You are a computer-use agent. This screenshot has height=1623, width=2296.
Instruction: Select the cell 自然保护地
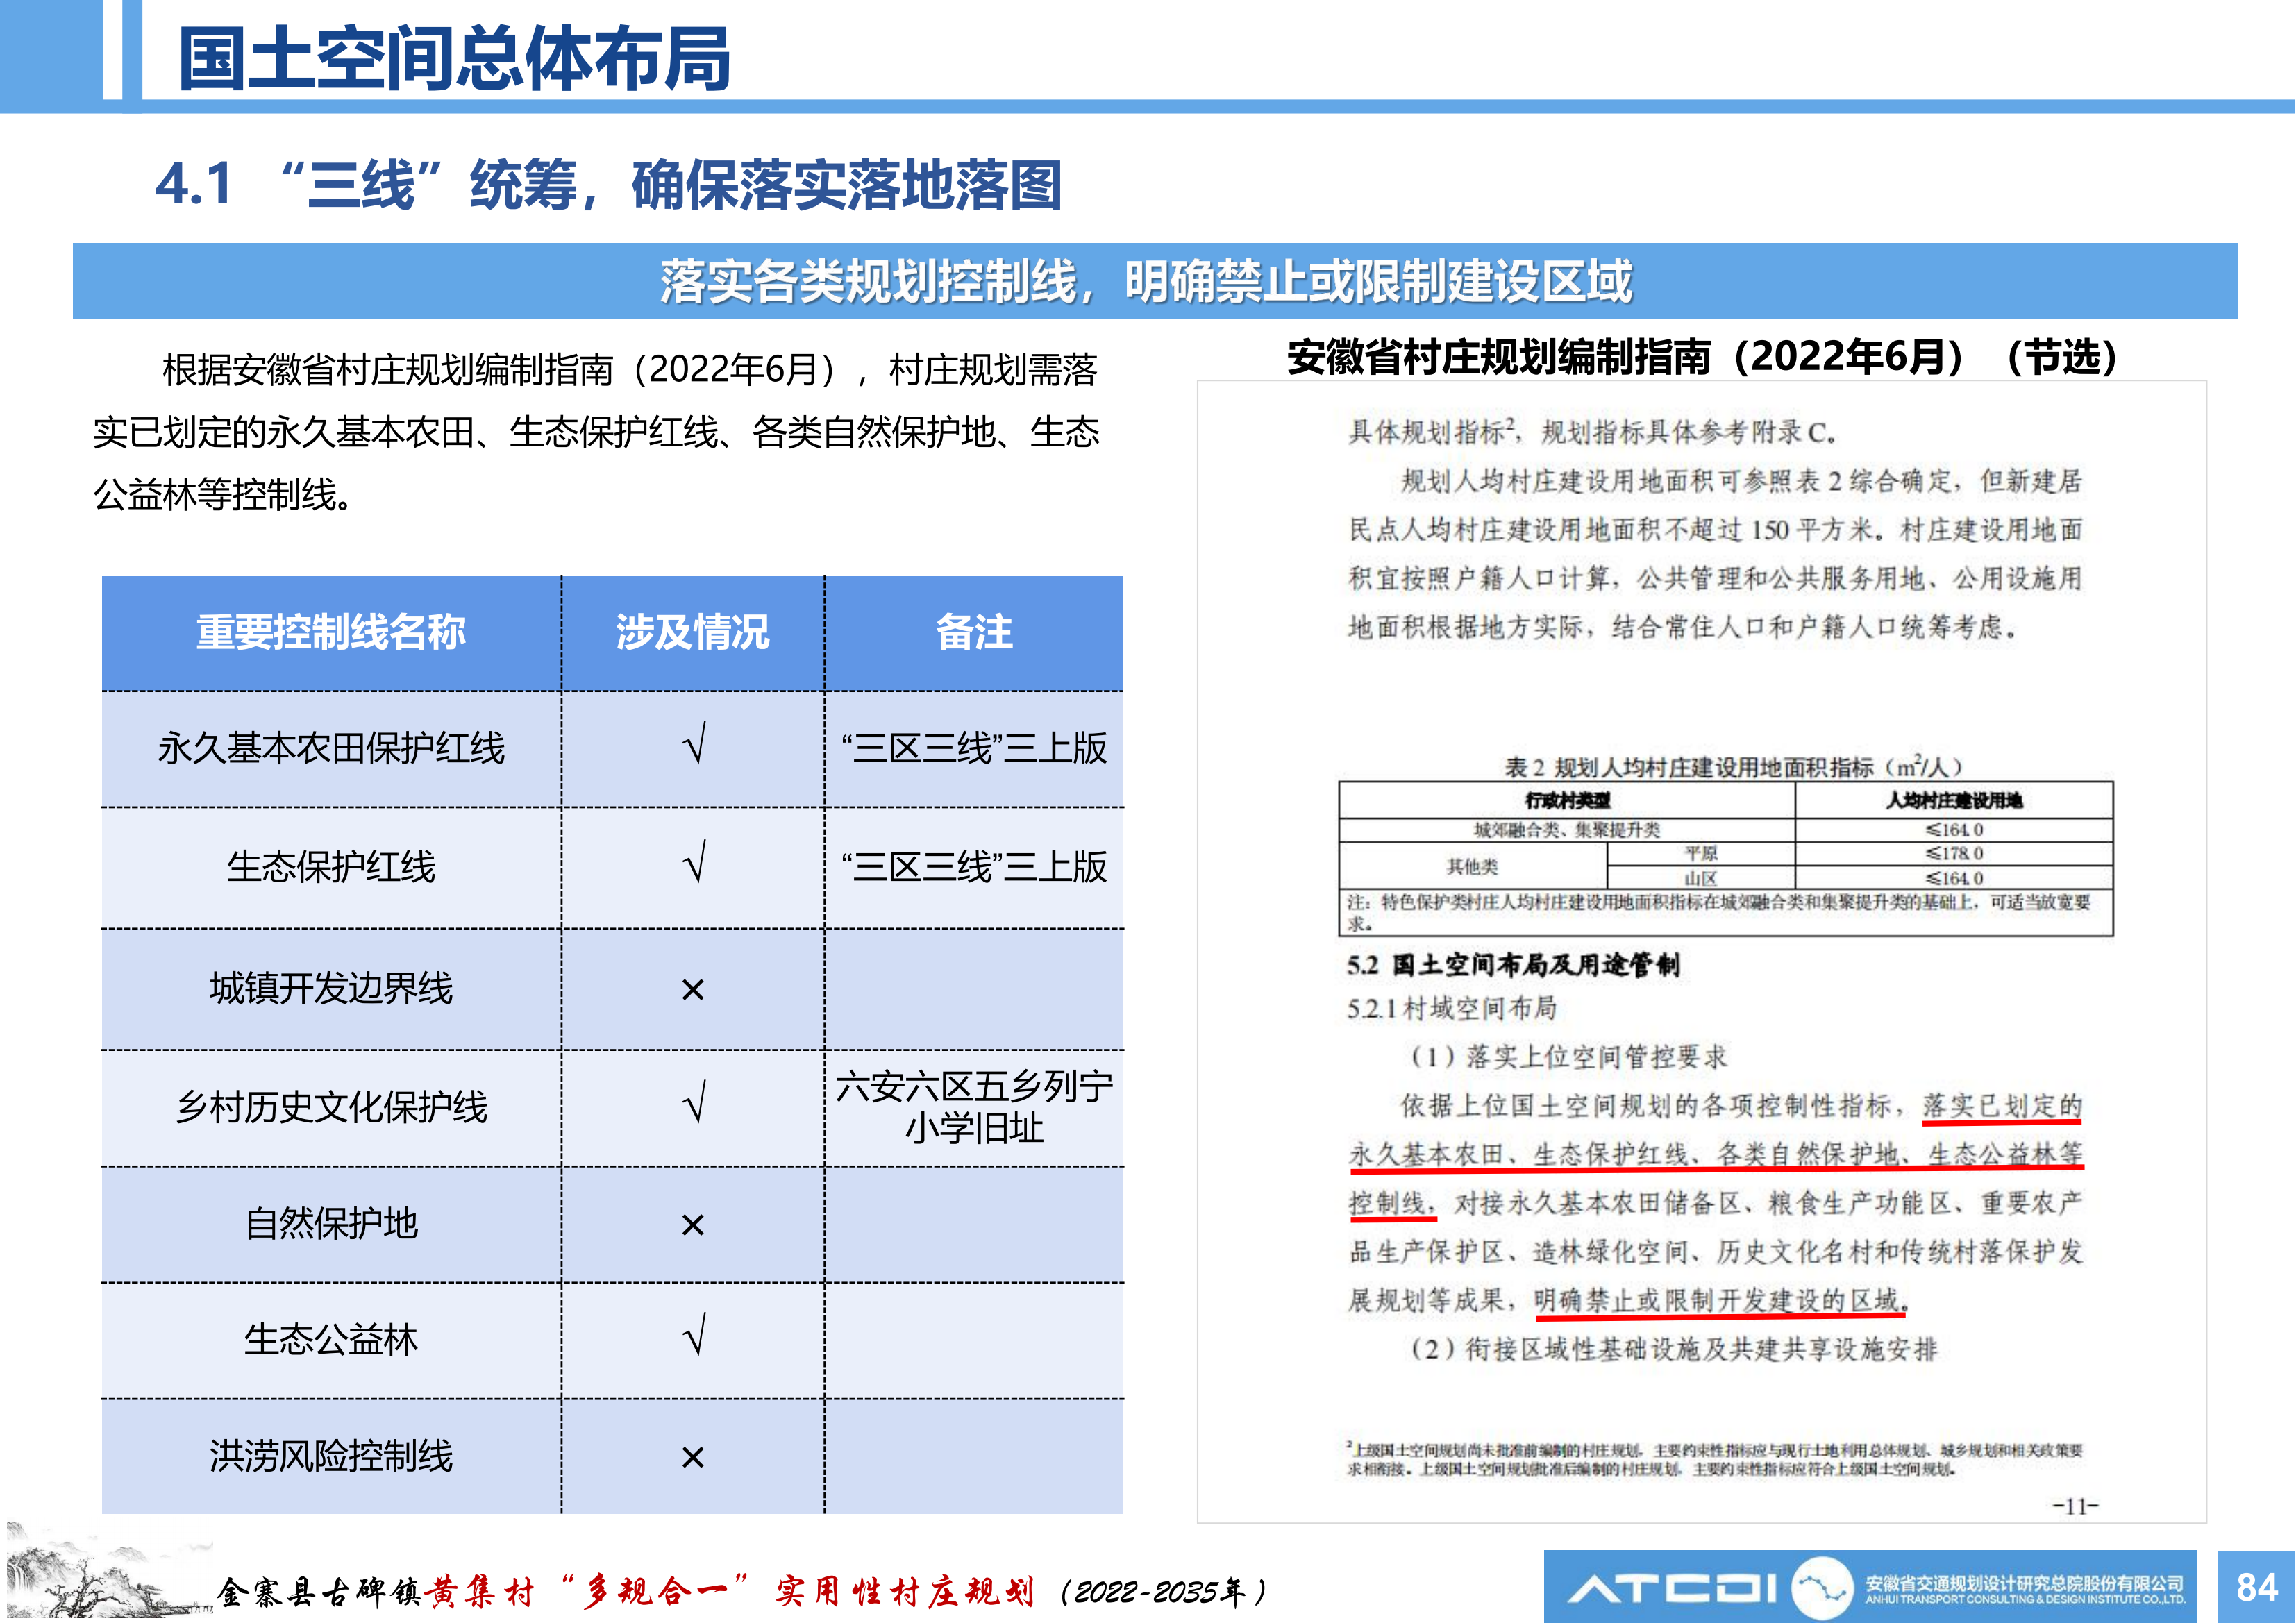(x=331, y=1224)
